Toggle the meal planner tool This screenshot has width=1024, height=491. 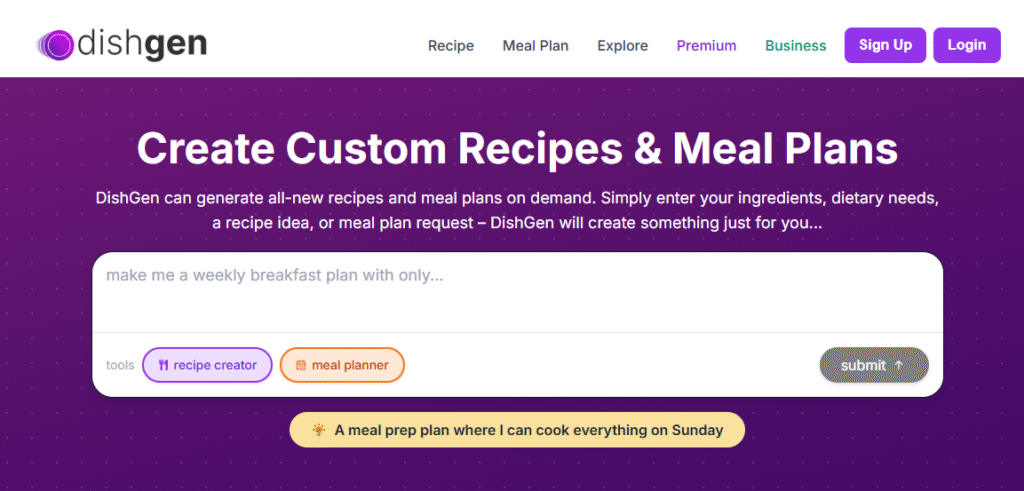tap(342, 365)
